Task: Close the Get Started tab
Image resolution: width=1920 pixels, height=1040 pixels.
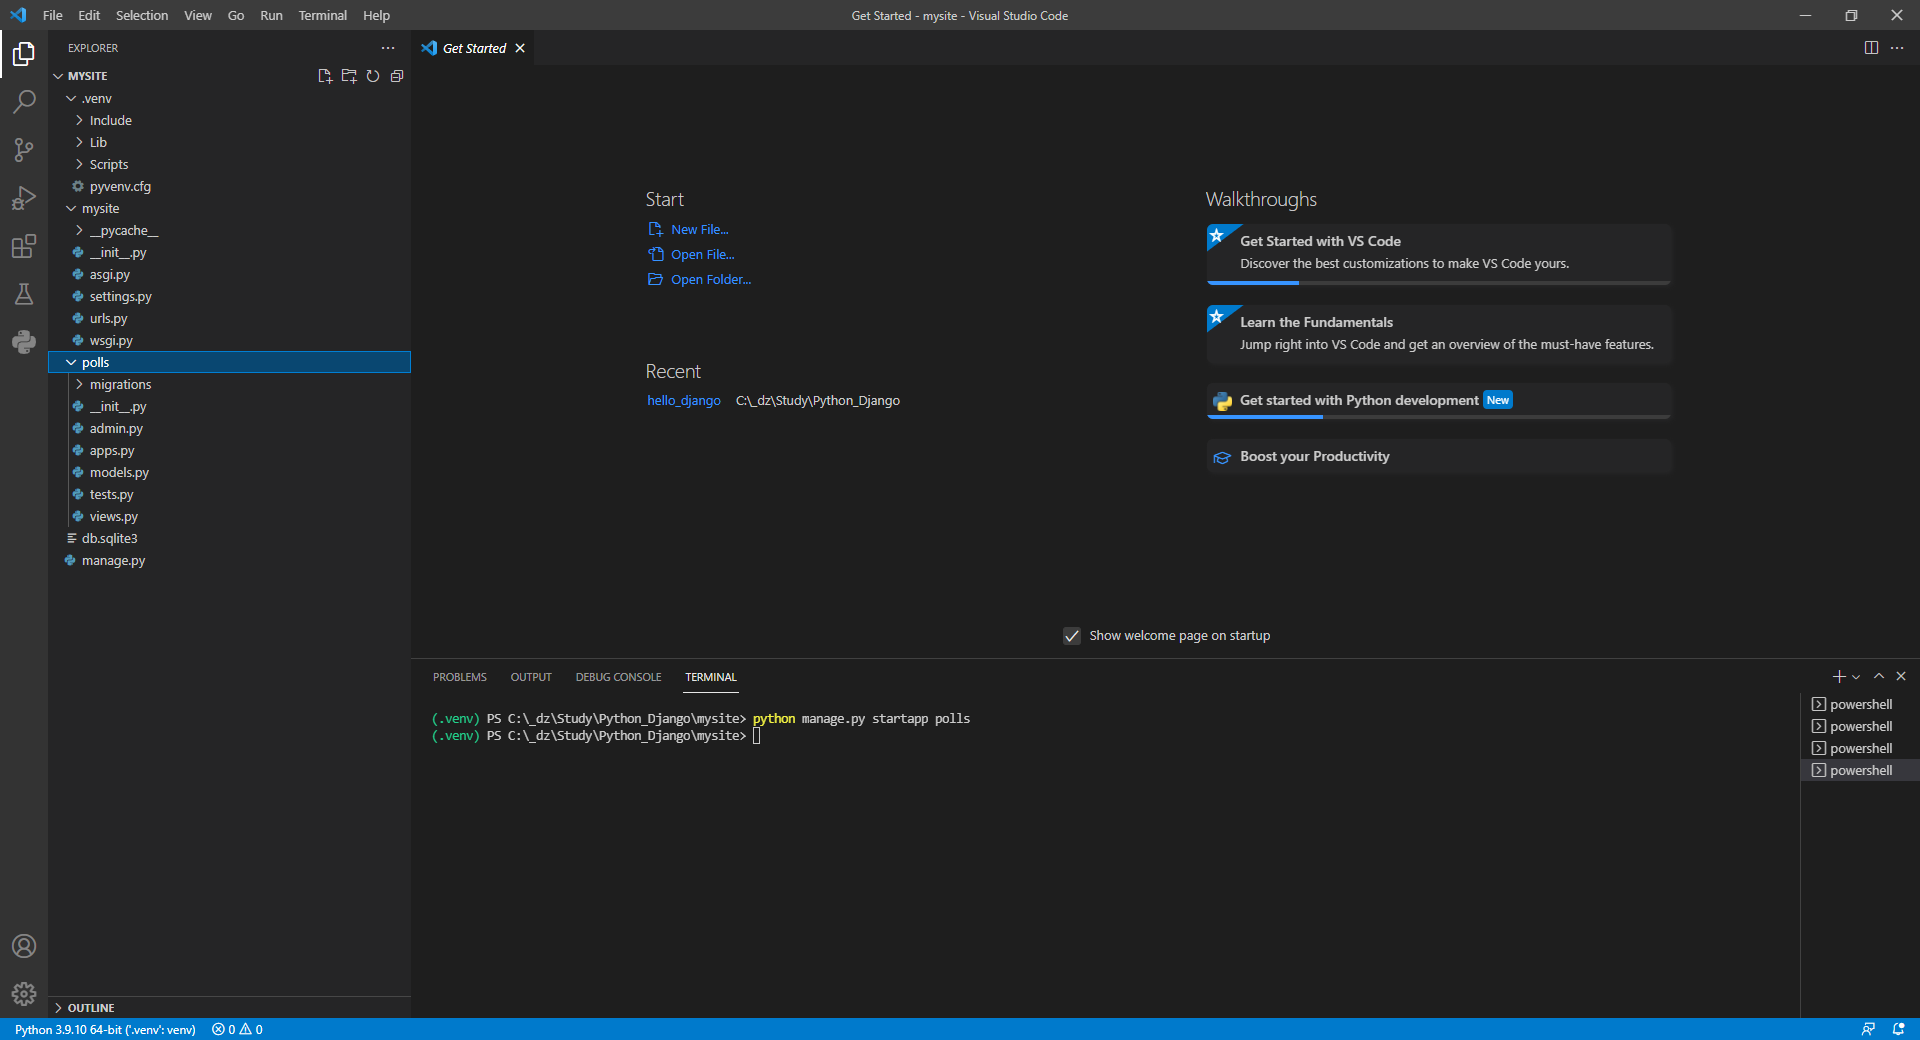Action: click(x=520, y=48)
